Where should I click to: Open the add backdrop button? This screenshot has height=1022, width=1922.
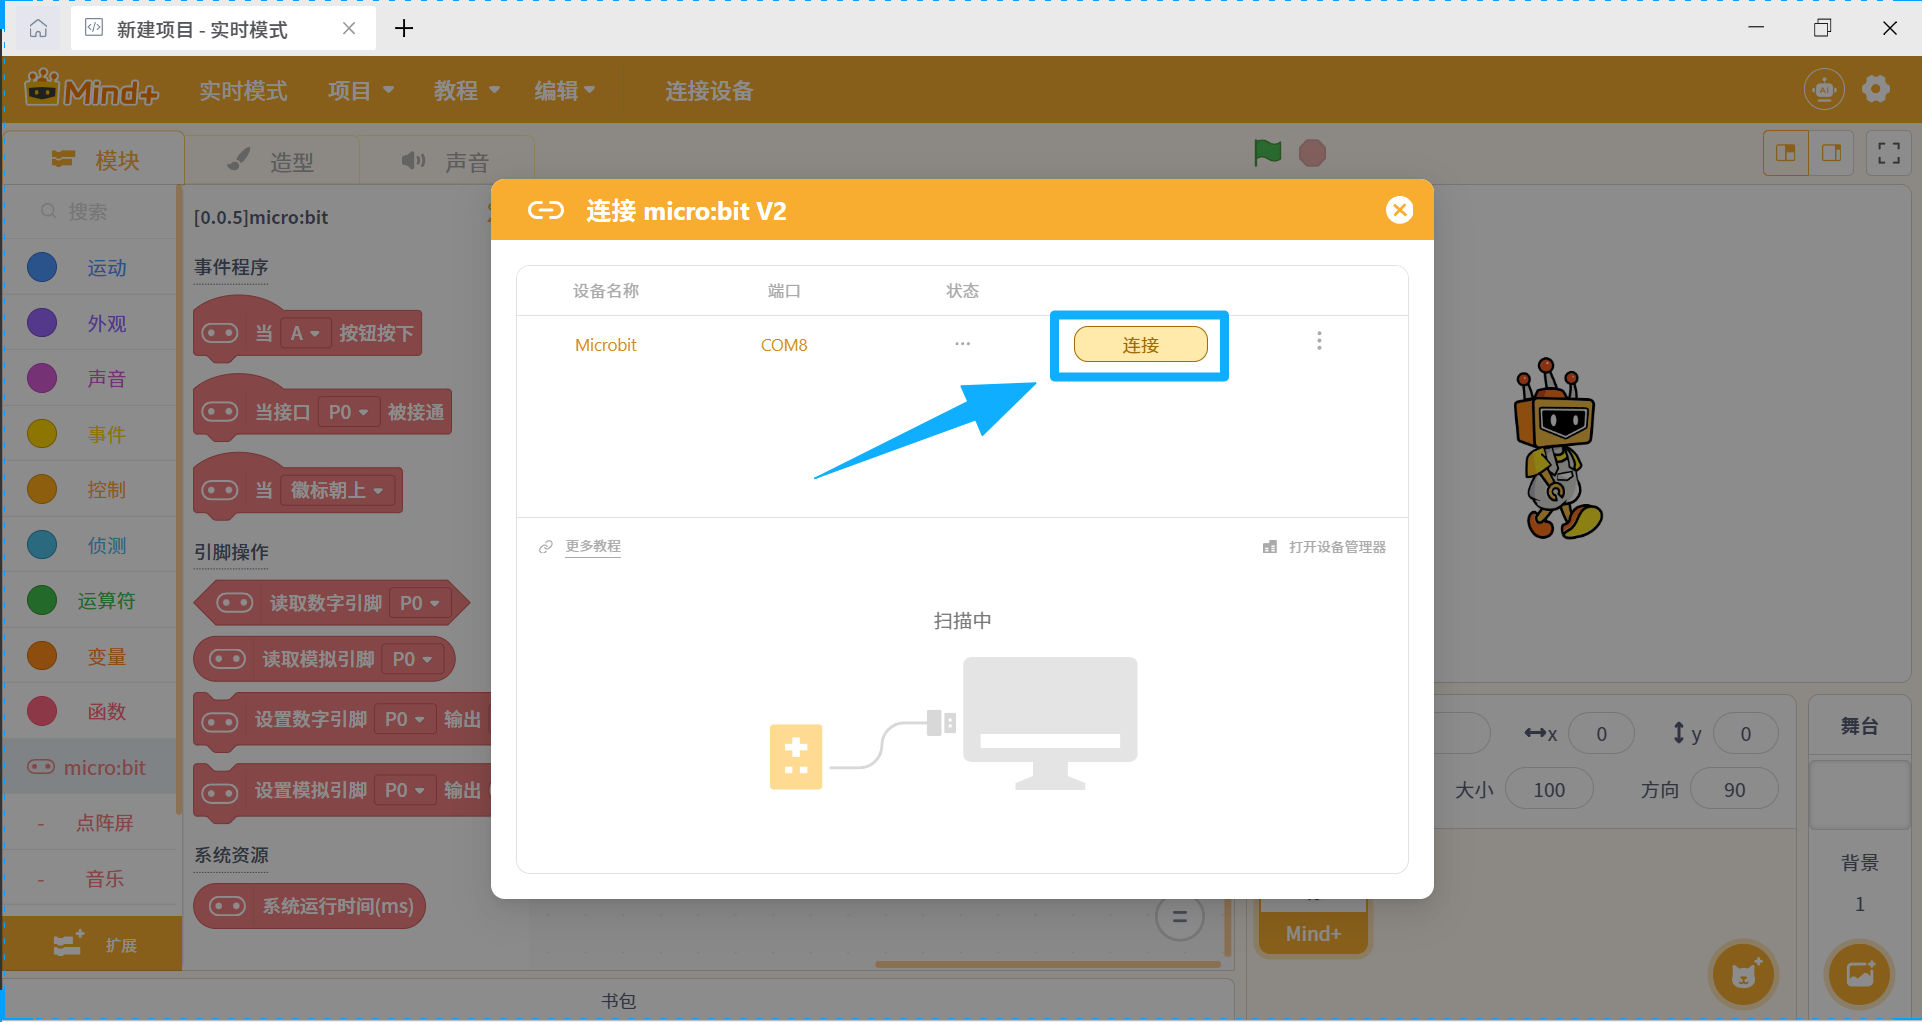point(1859,973)
